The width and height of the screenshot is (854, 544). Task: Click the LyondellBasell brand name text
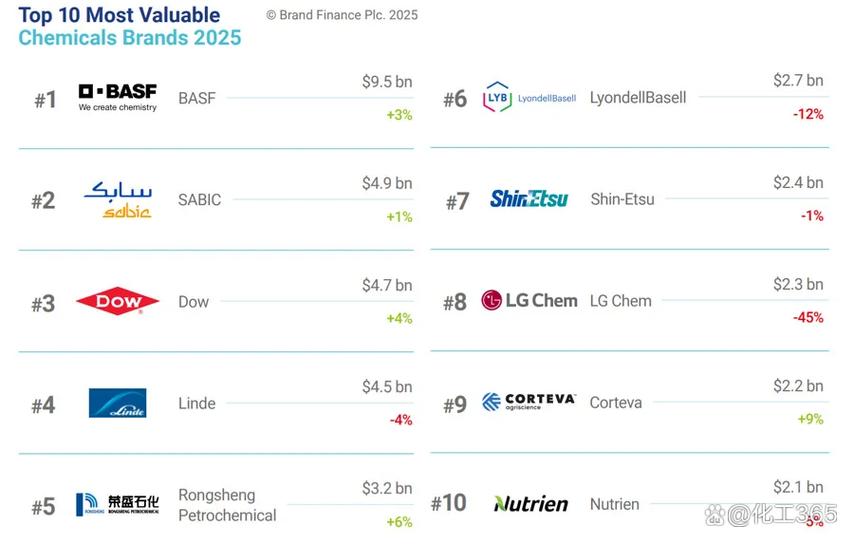(638, 98)
